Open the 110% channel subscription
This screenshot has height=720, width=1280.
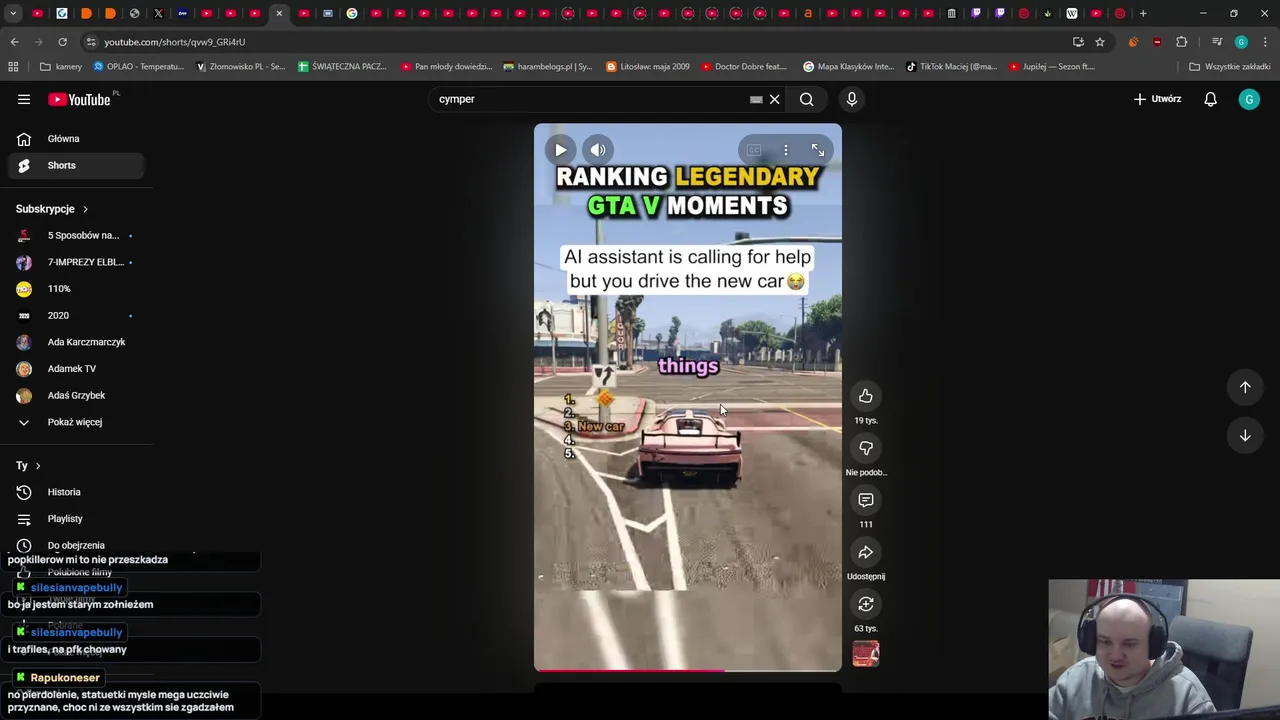pos(76,289)
